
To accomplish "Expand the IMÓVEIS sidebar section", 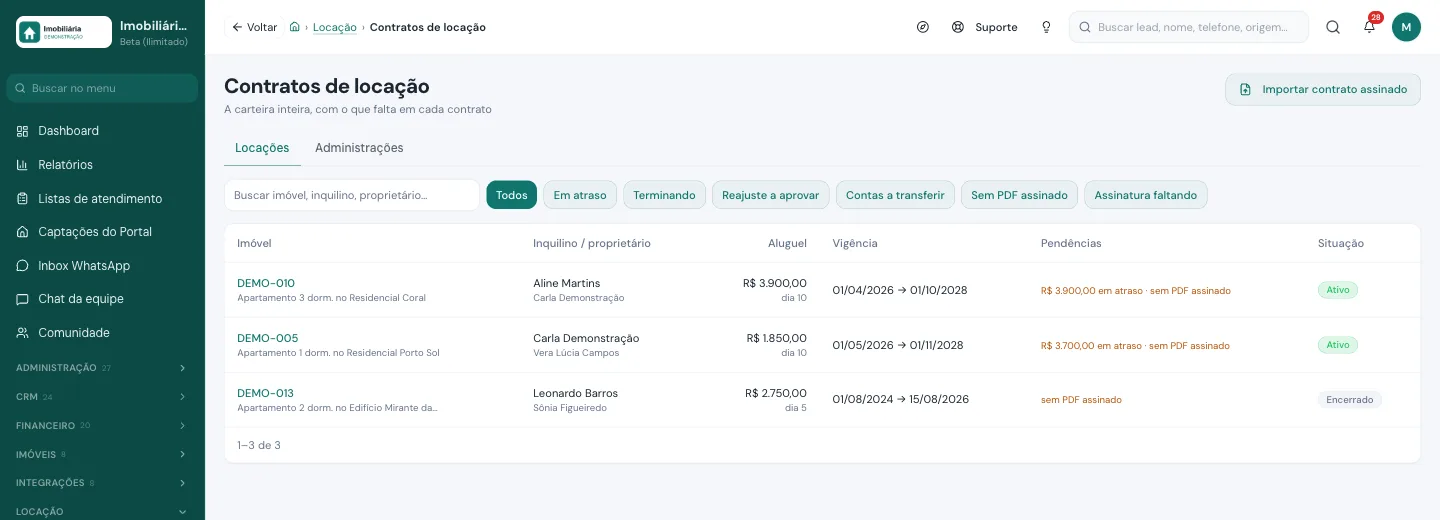I will point(102,454).
